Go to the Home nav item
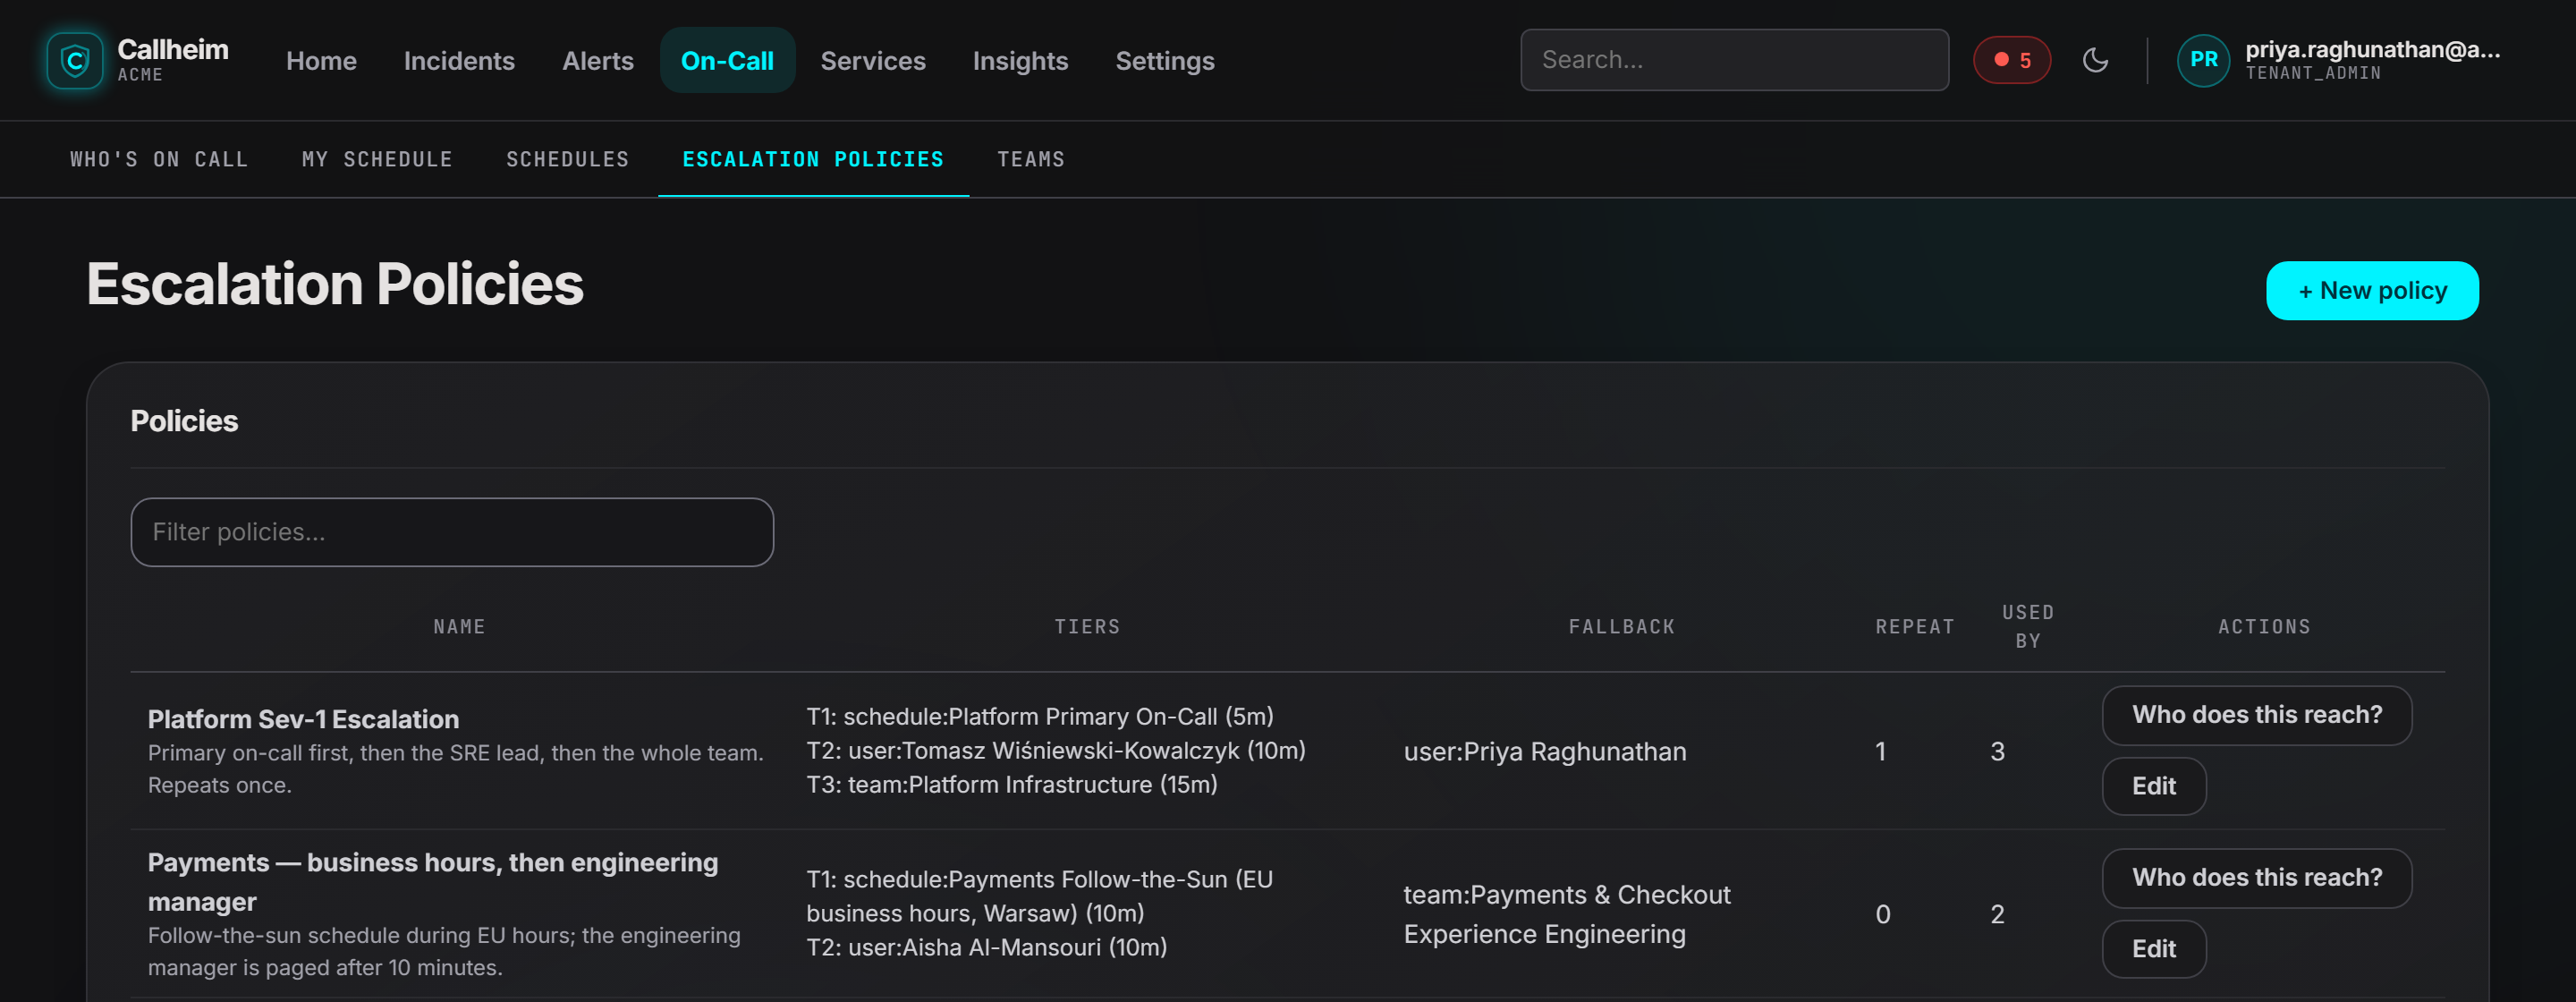This screenshot has height=1002, width=2576. 321,61
